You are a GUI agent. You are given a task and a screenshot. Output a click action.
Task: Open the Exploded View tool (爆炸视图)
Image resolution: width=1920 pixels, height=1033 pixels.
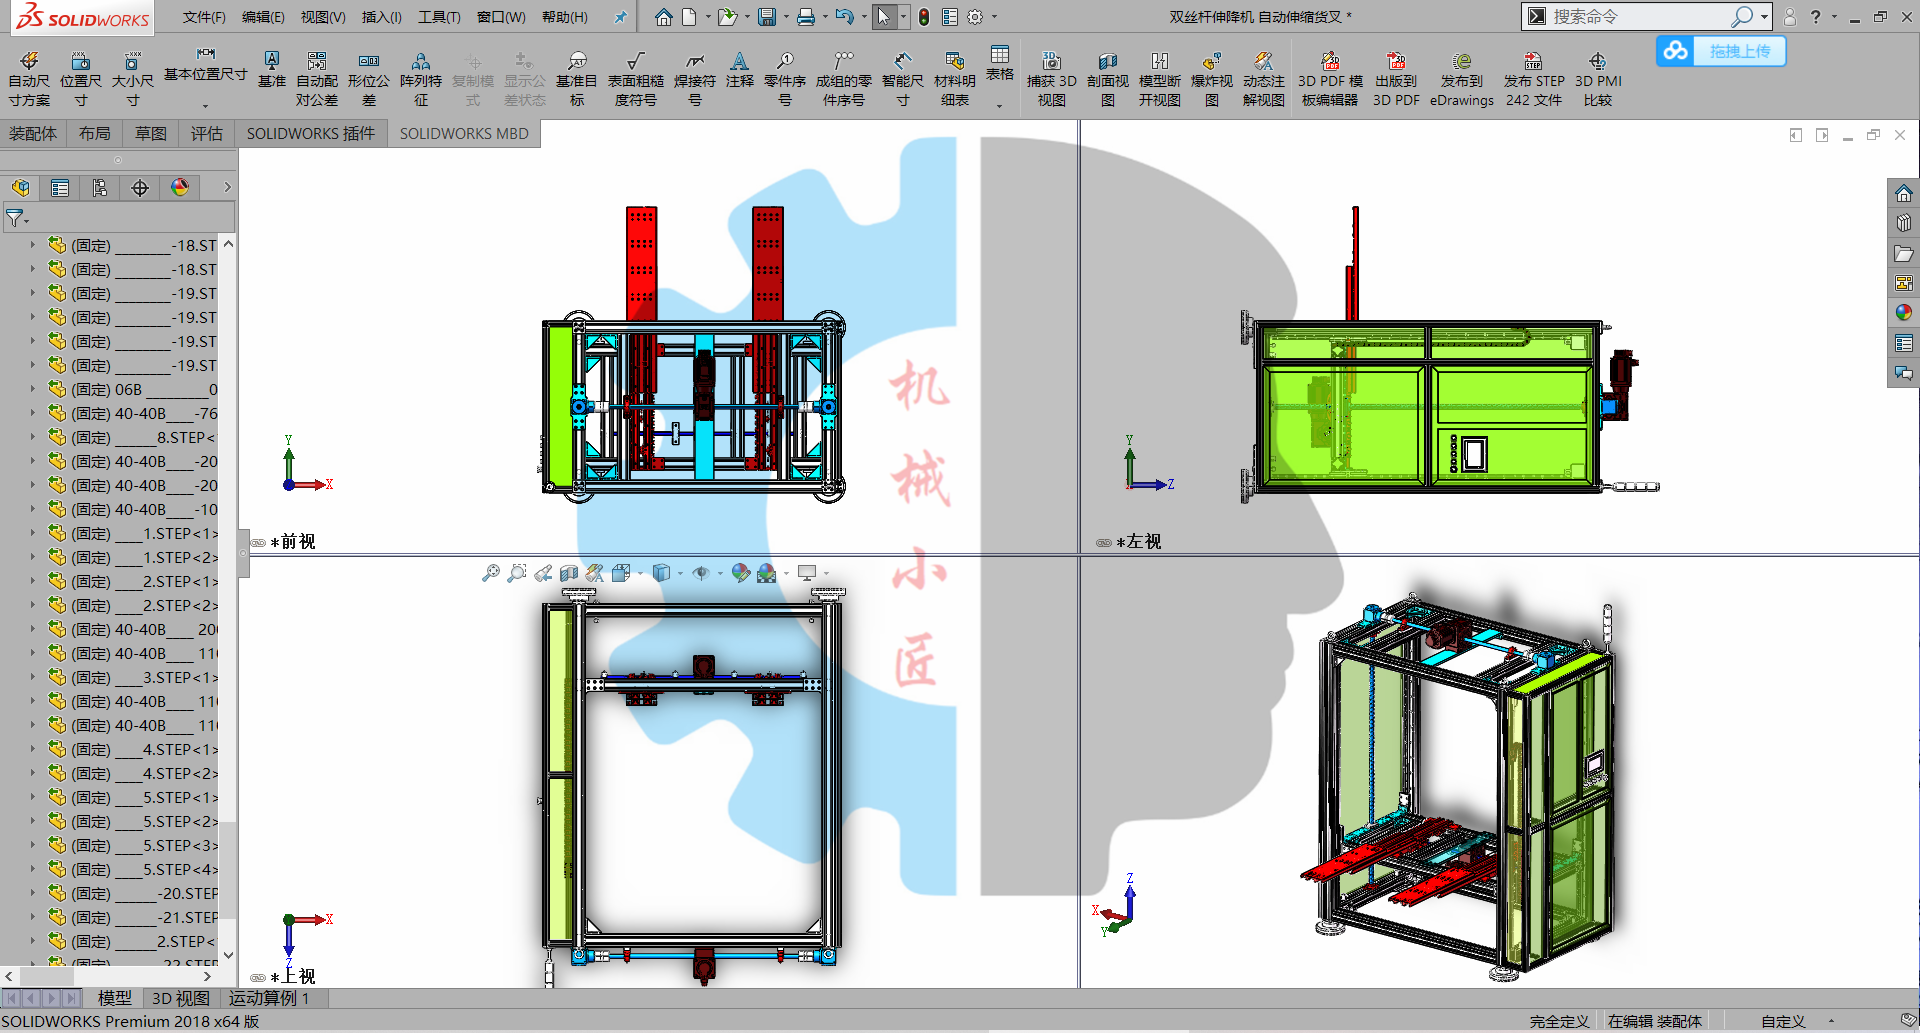pos(1212,80)
